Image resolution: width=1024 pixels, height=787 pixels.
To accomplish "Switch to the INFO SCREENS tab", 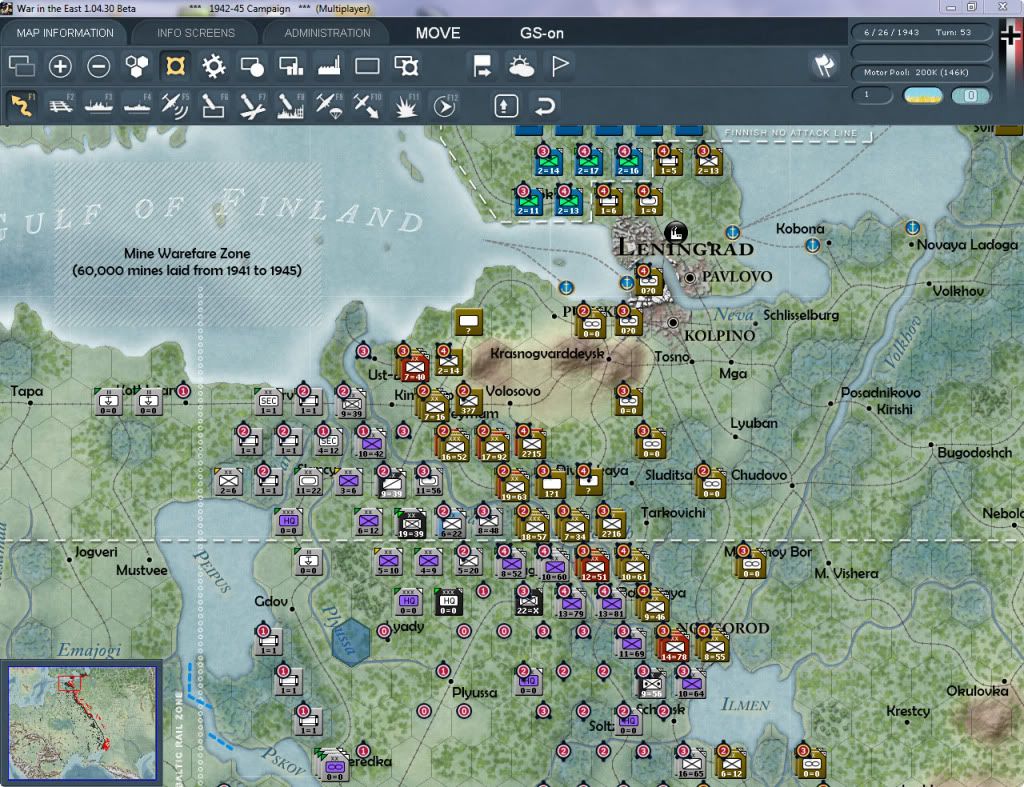I will pyautogui.click(x=195, y=33).
